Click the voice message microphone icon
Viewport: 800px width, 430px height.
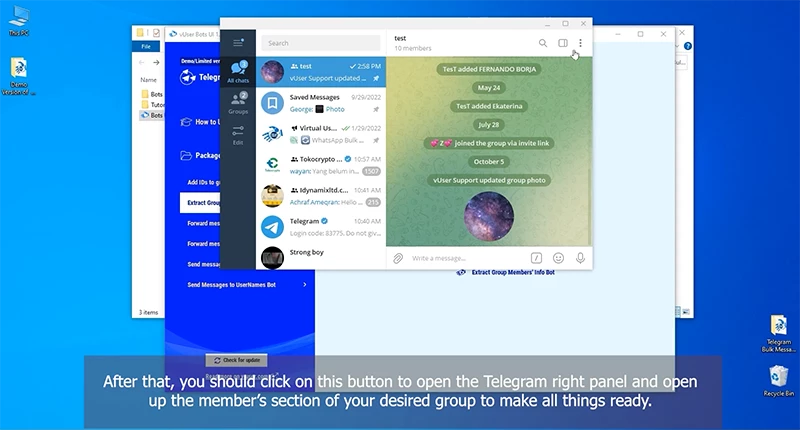click(x=580, y=258)
